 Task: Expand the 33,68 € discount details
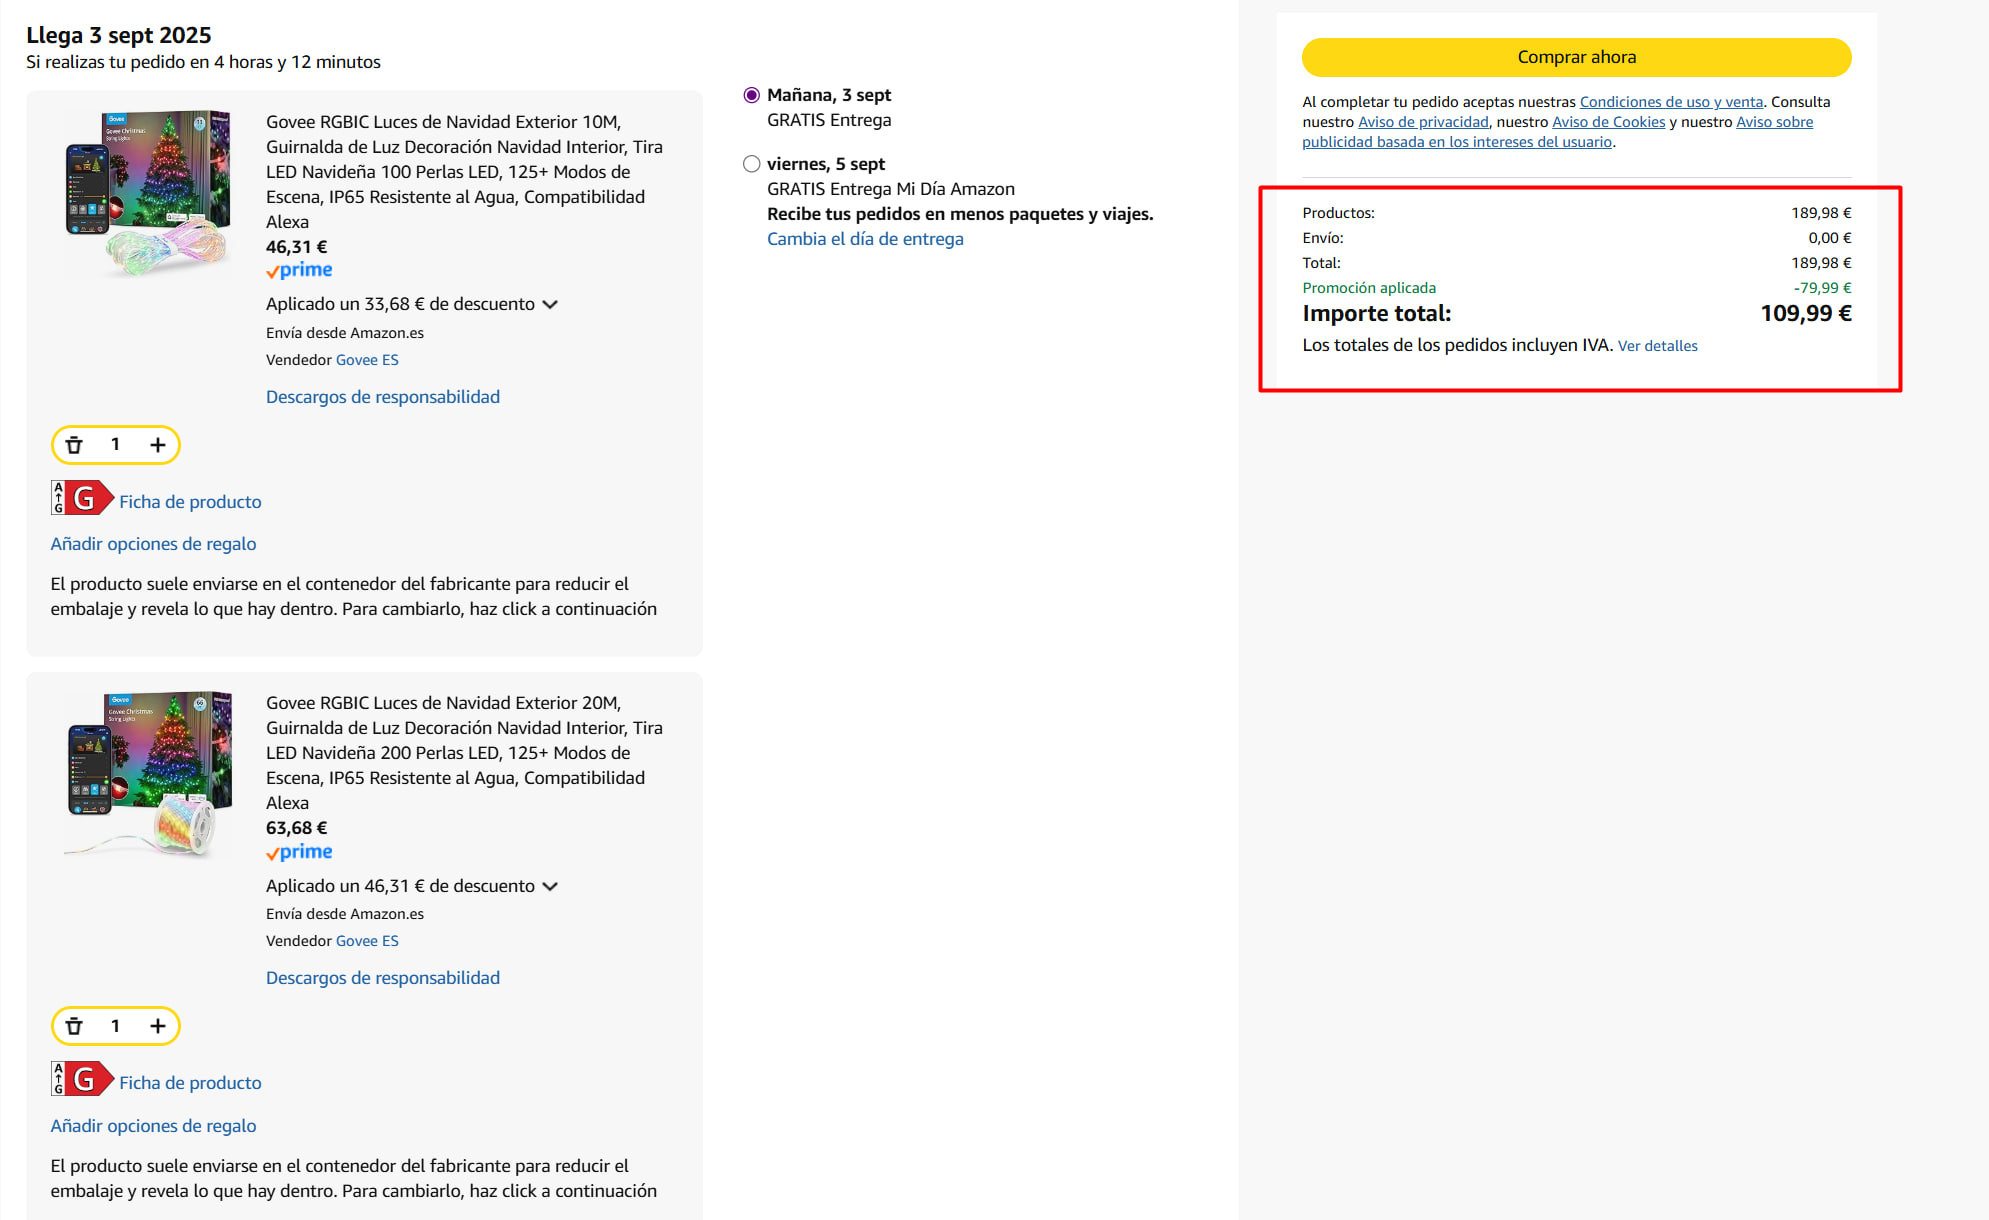point(549,304)
